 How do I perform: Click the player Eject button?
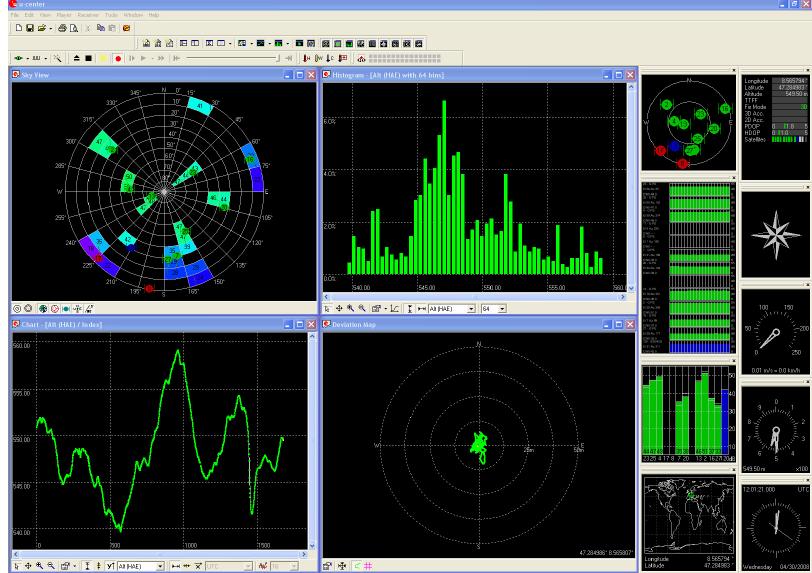point(77,58)
